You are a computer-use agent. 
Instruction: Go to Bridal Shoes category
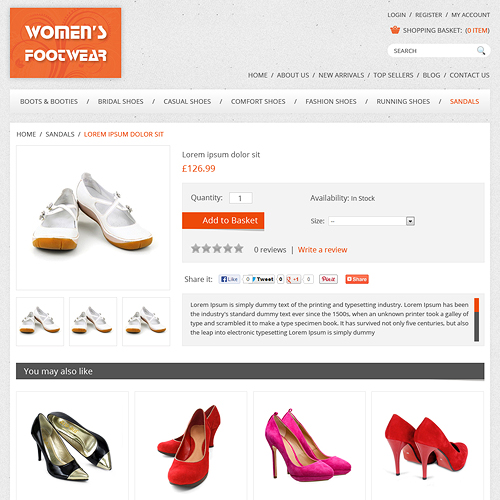click(120, 101)
